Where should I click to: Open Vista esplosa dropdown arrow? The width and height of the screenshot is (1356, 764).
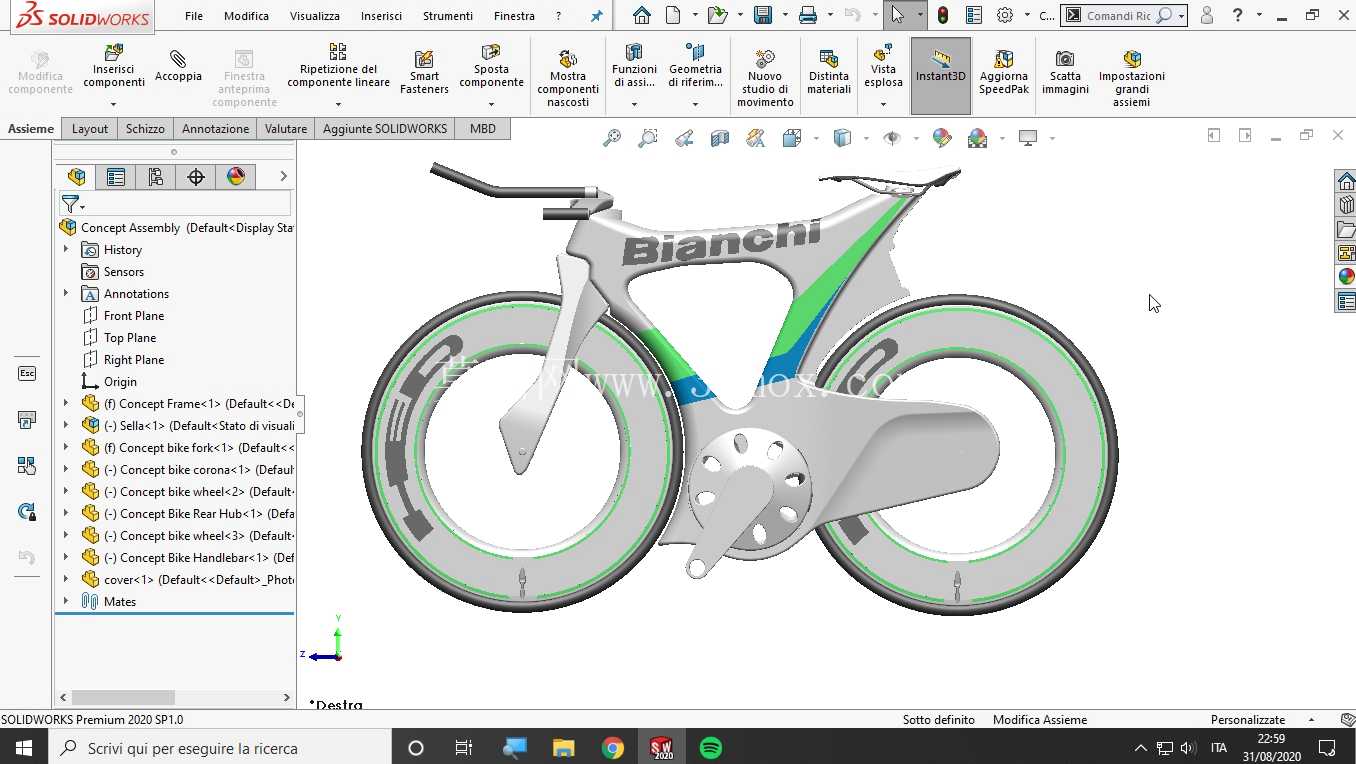click(x=883, y=104)
